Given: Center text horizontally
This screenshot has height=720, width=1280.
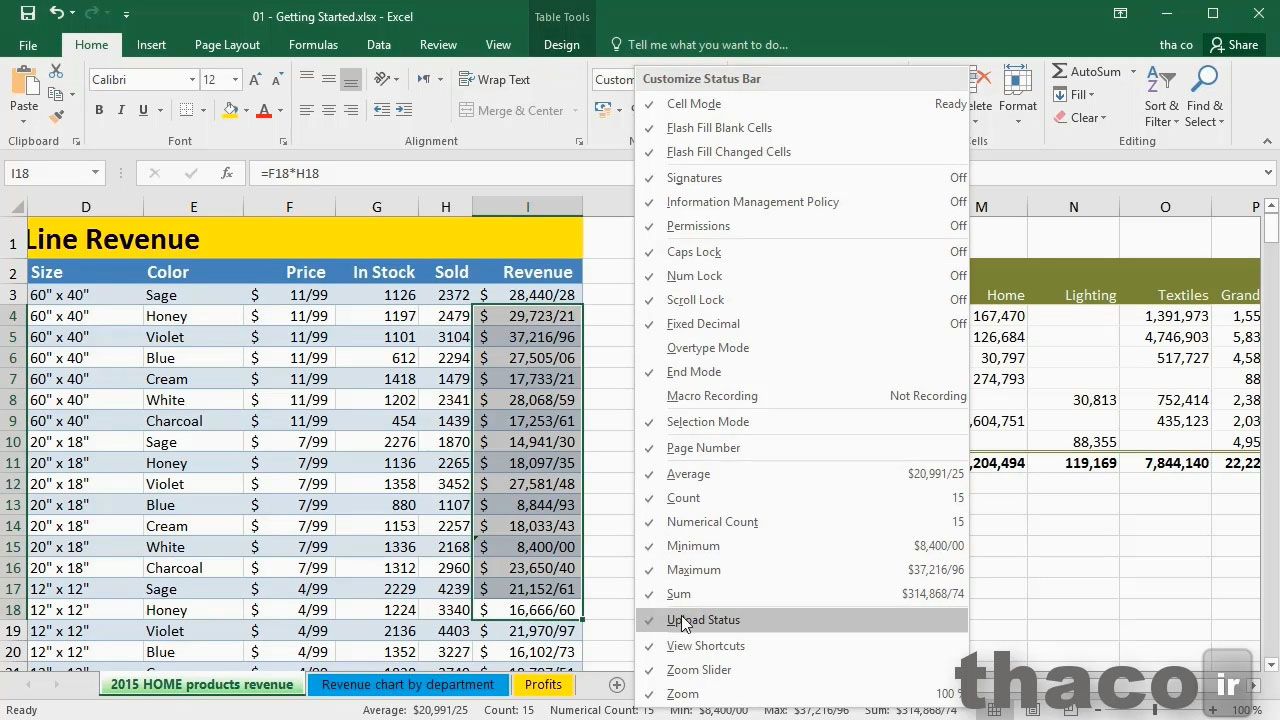Looking at the screenshot, I should (328, 110).
